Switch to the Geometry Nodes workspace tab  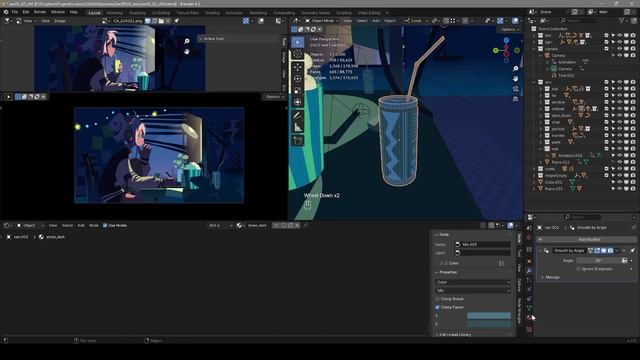click(x=316, y=13)
